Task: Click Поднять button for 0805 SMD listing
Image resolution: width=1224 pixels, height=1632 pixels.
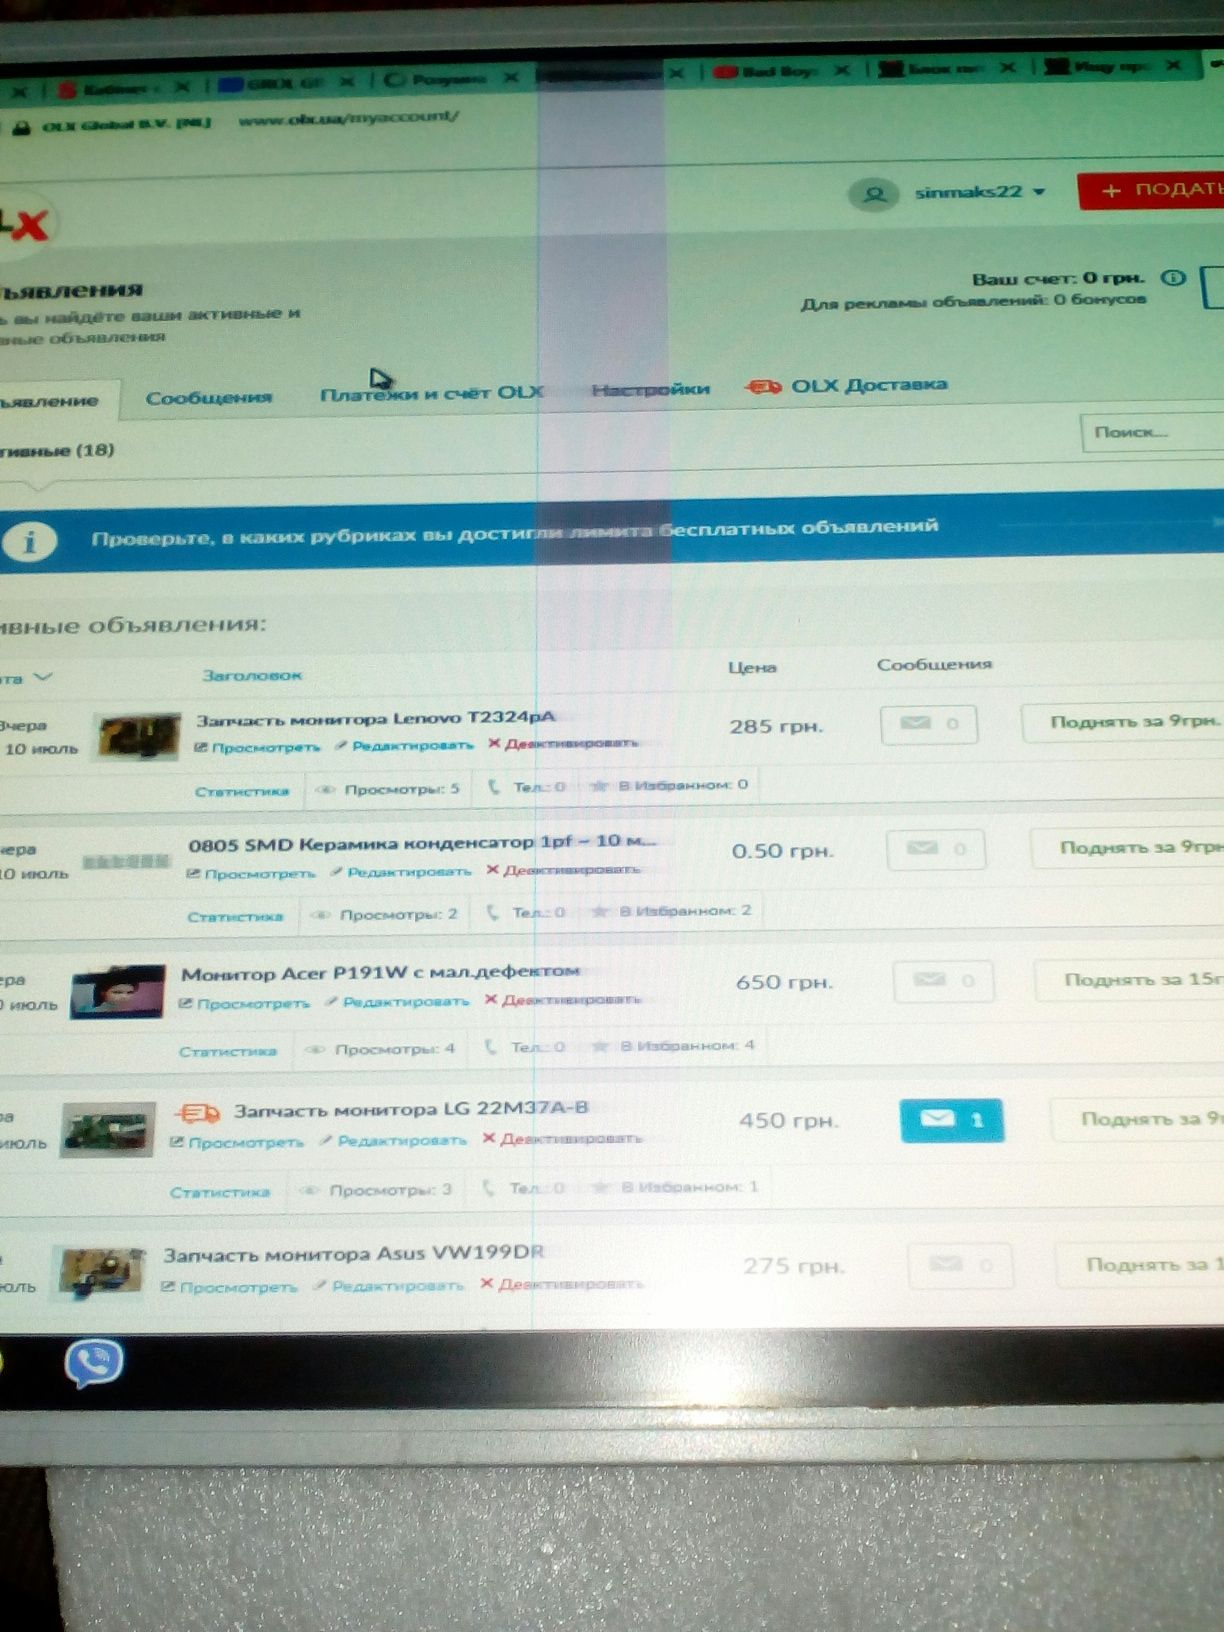Action: 1127,848
